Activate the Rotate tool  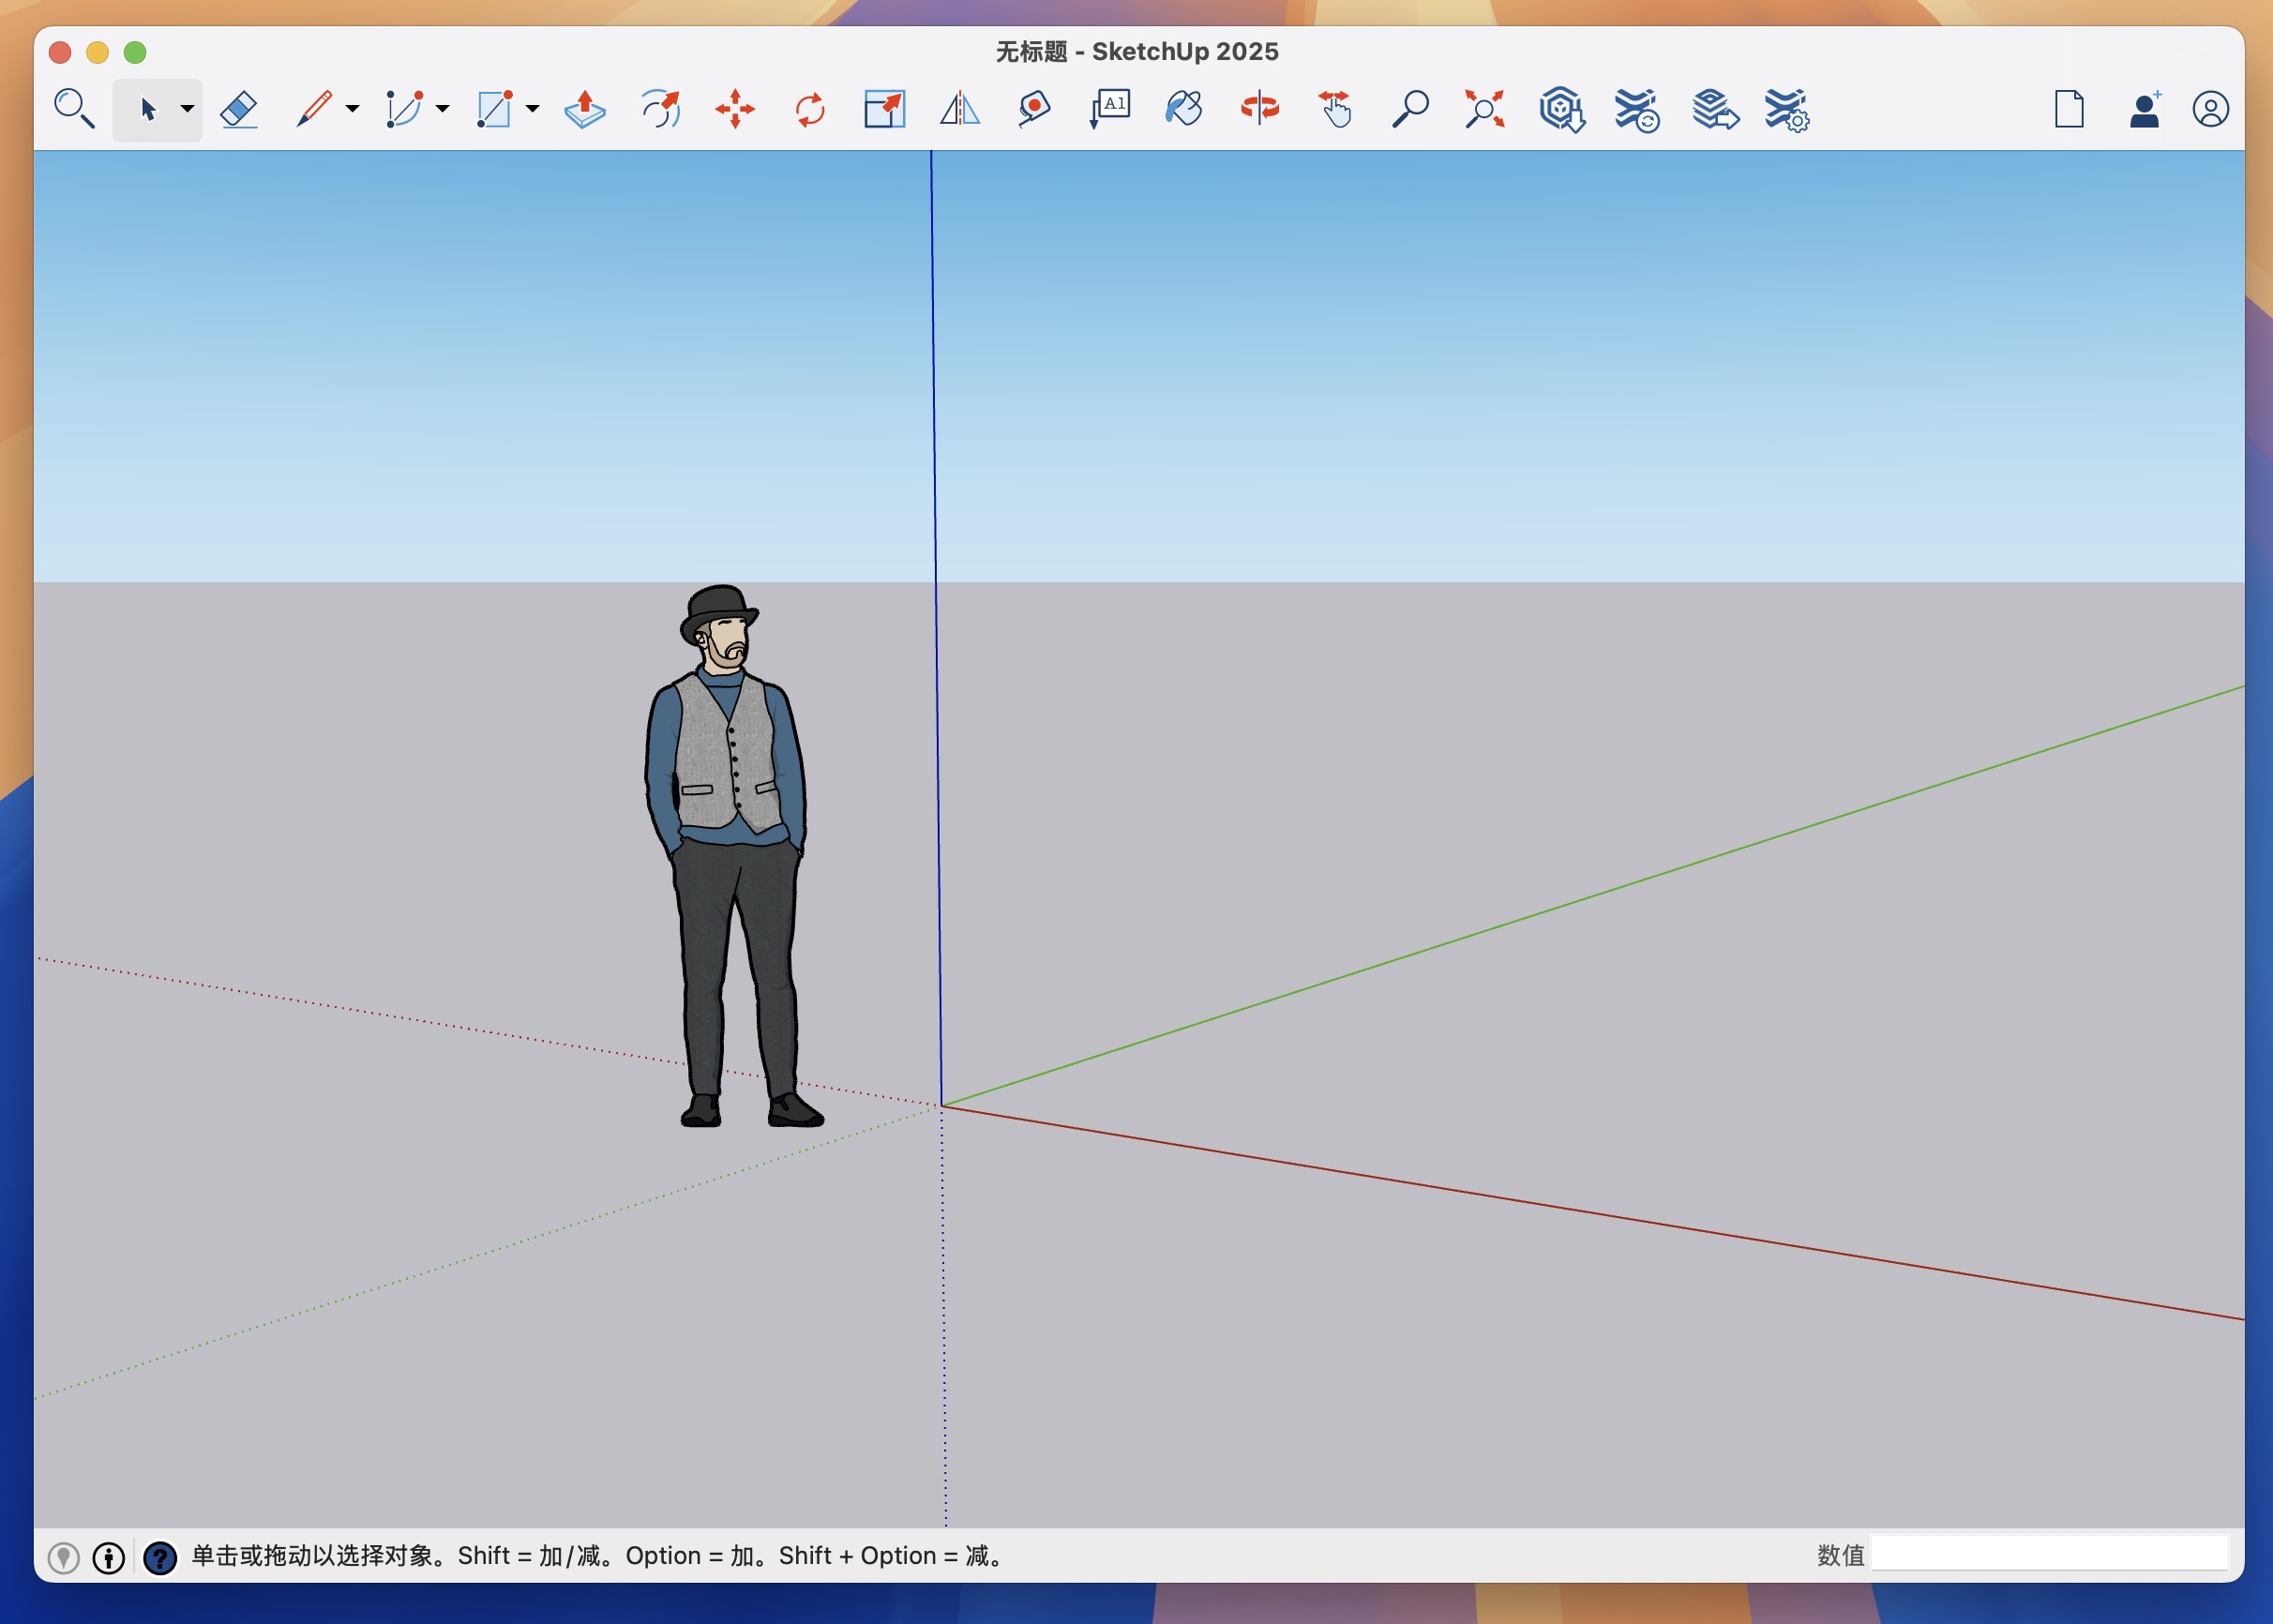810,109
